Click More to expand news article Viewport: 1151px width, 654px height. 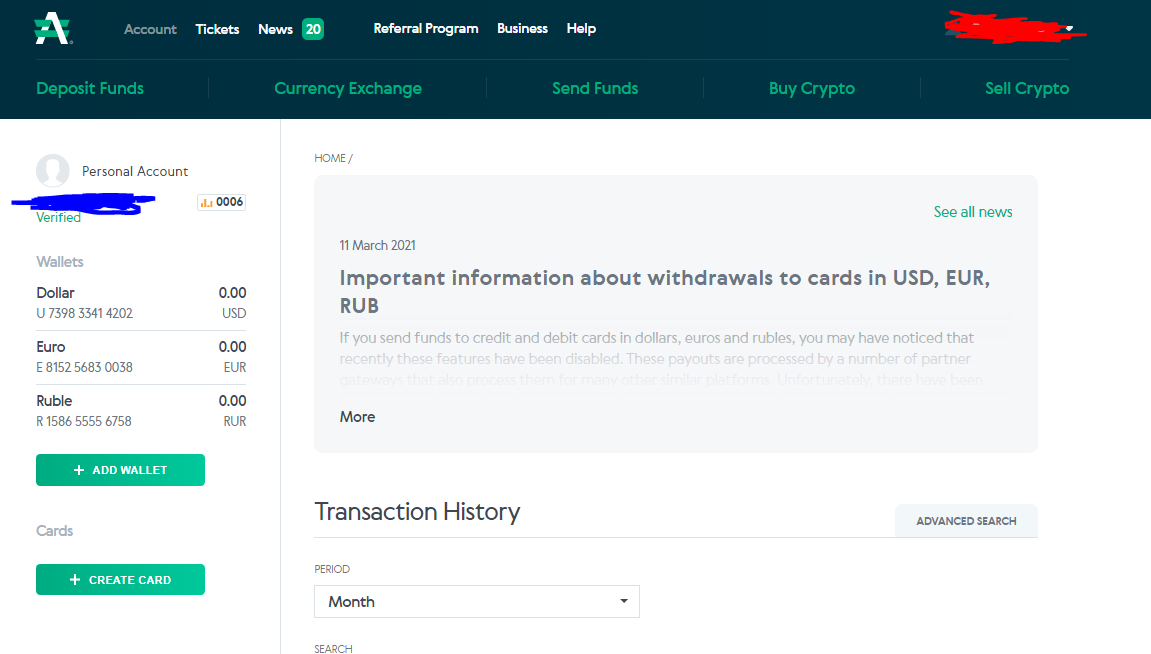pyautogui.click(x=357, y=417)
